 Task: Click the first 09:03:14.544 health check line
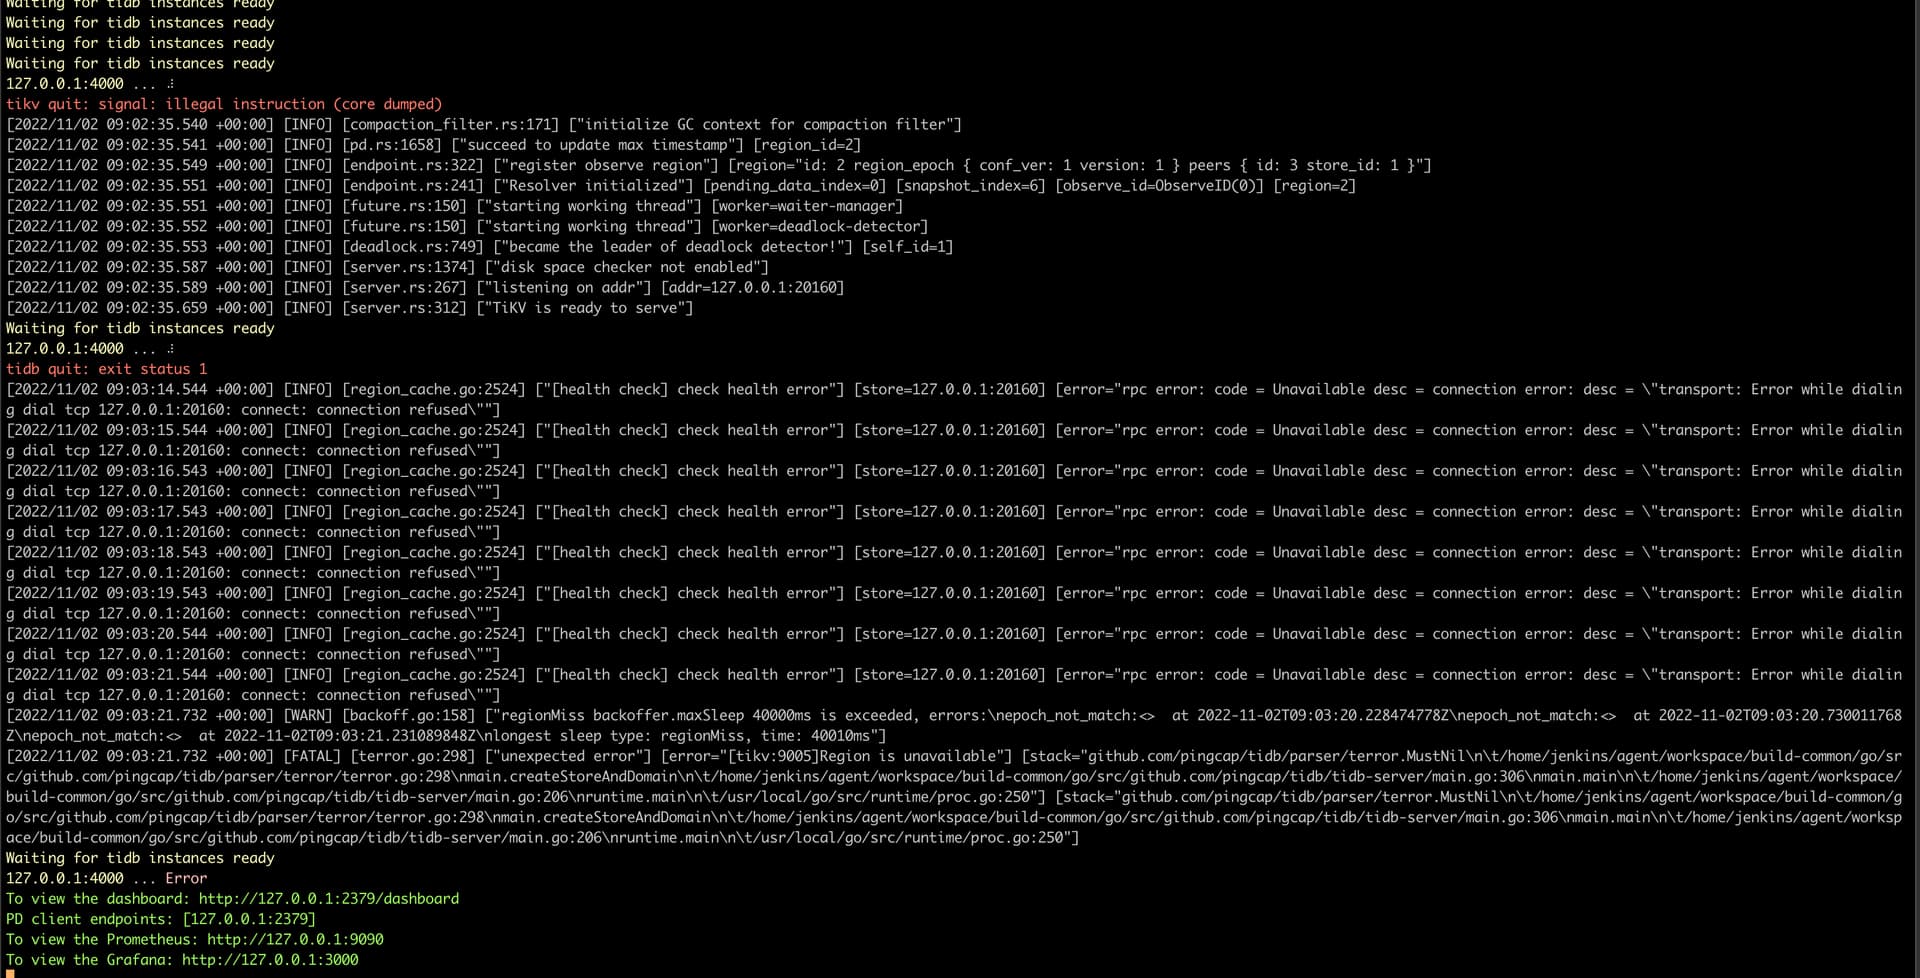[954, 400]
